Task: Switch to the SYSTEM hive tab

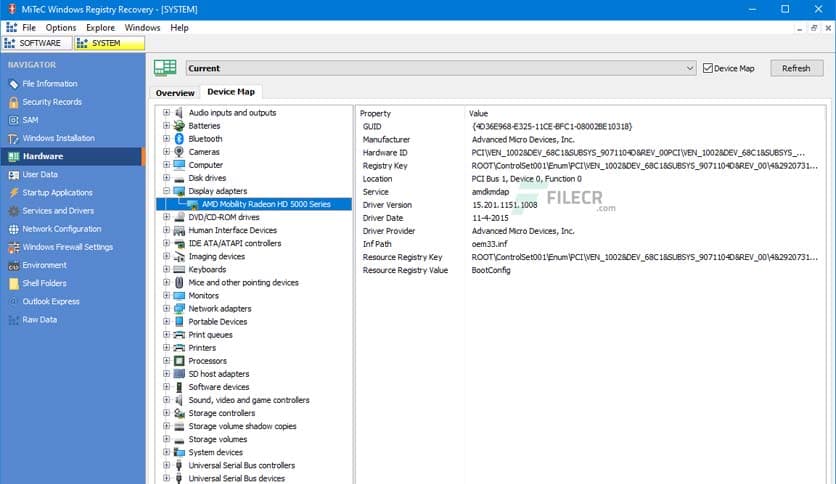Action: click(x=109, y=43)
